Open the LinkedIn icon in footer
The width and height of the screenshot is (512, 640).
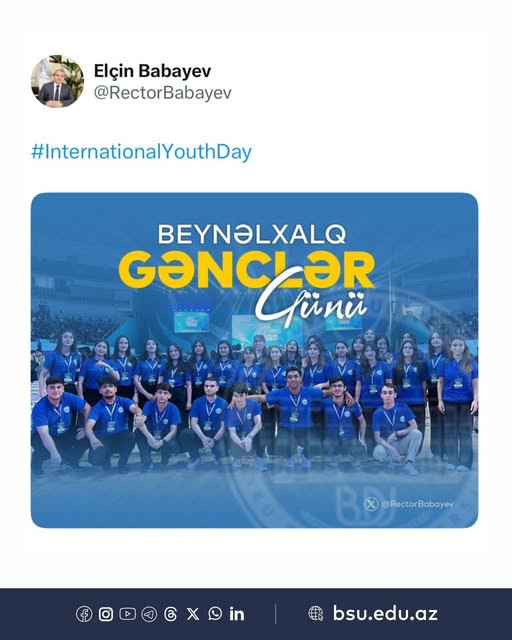pyautogui.click(x=237, y=614)
